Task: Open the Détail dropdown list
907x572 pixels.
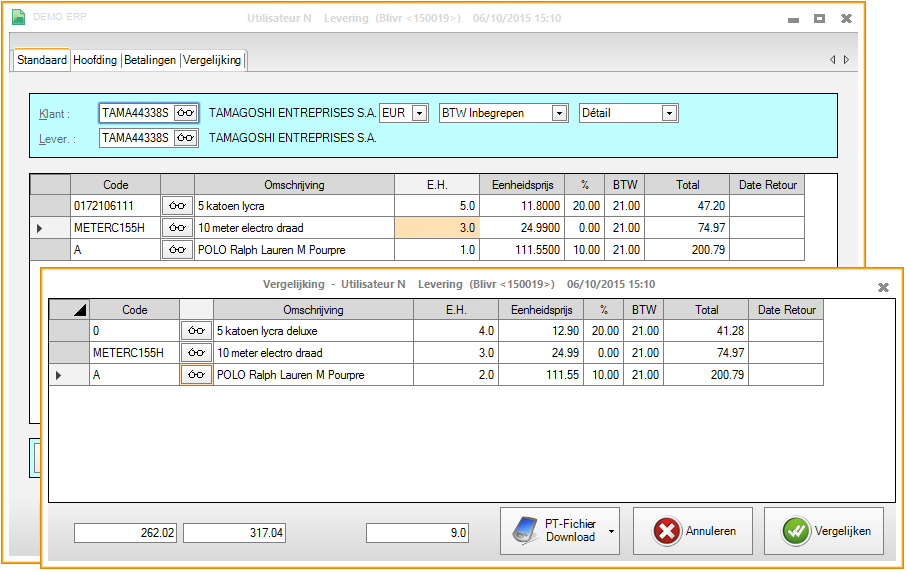Action: pyautogui.click(x=669, y=114)
